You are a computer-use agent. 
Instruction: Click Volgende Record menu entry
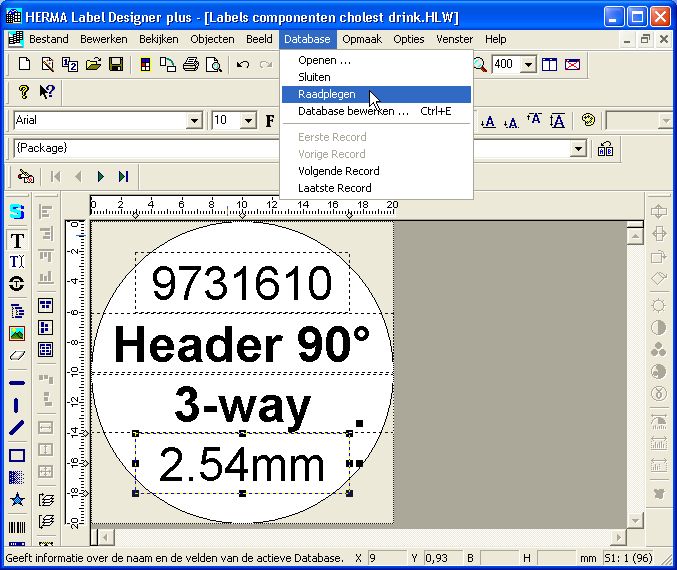[x=338, y=171]
